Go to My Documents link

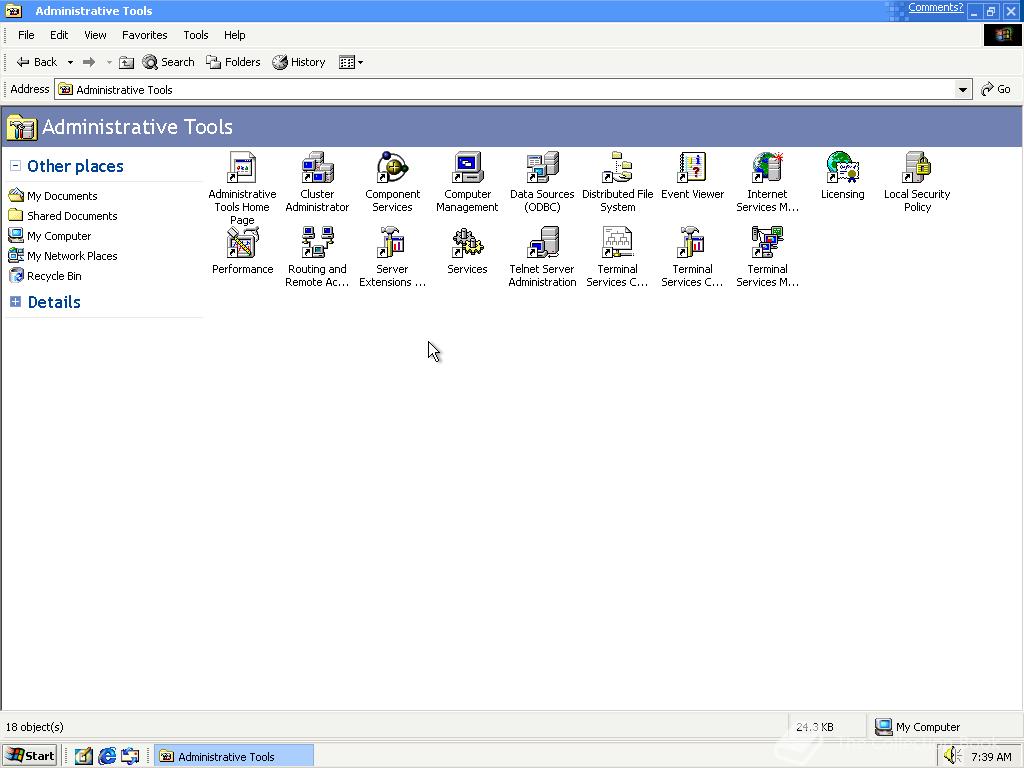[x=62, y=196]
